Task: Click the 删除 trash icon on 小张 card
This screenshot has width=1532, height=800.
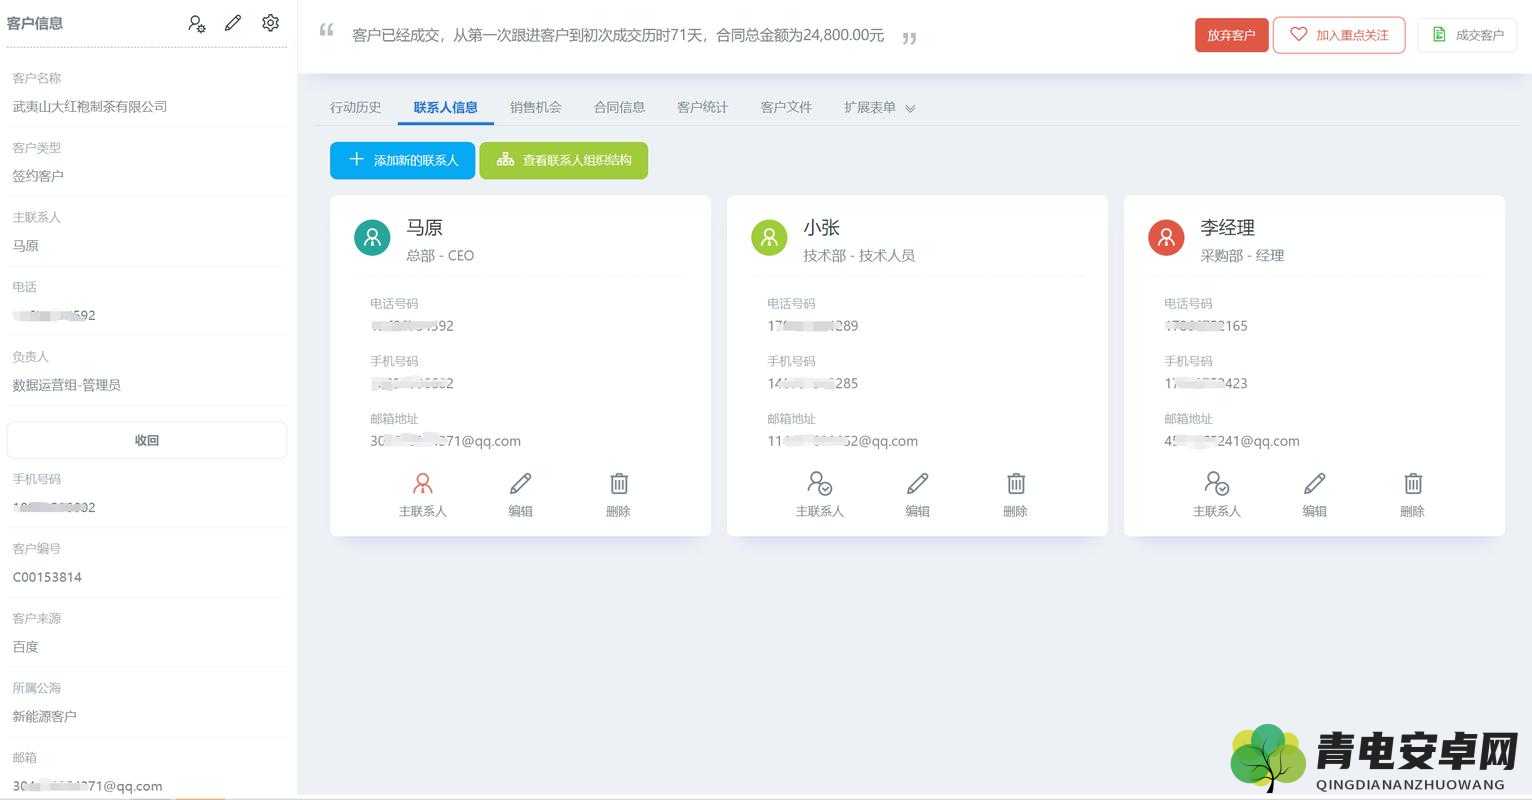Action: pyautogui.click(x=1016, y=484)
